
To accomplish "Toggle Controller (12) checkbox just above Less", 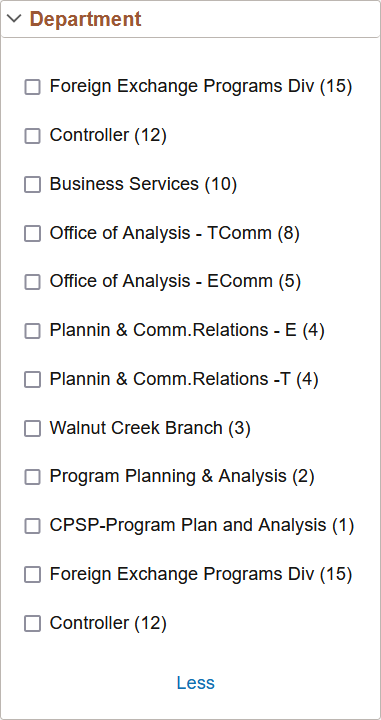I will pos(32,624).
